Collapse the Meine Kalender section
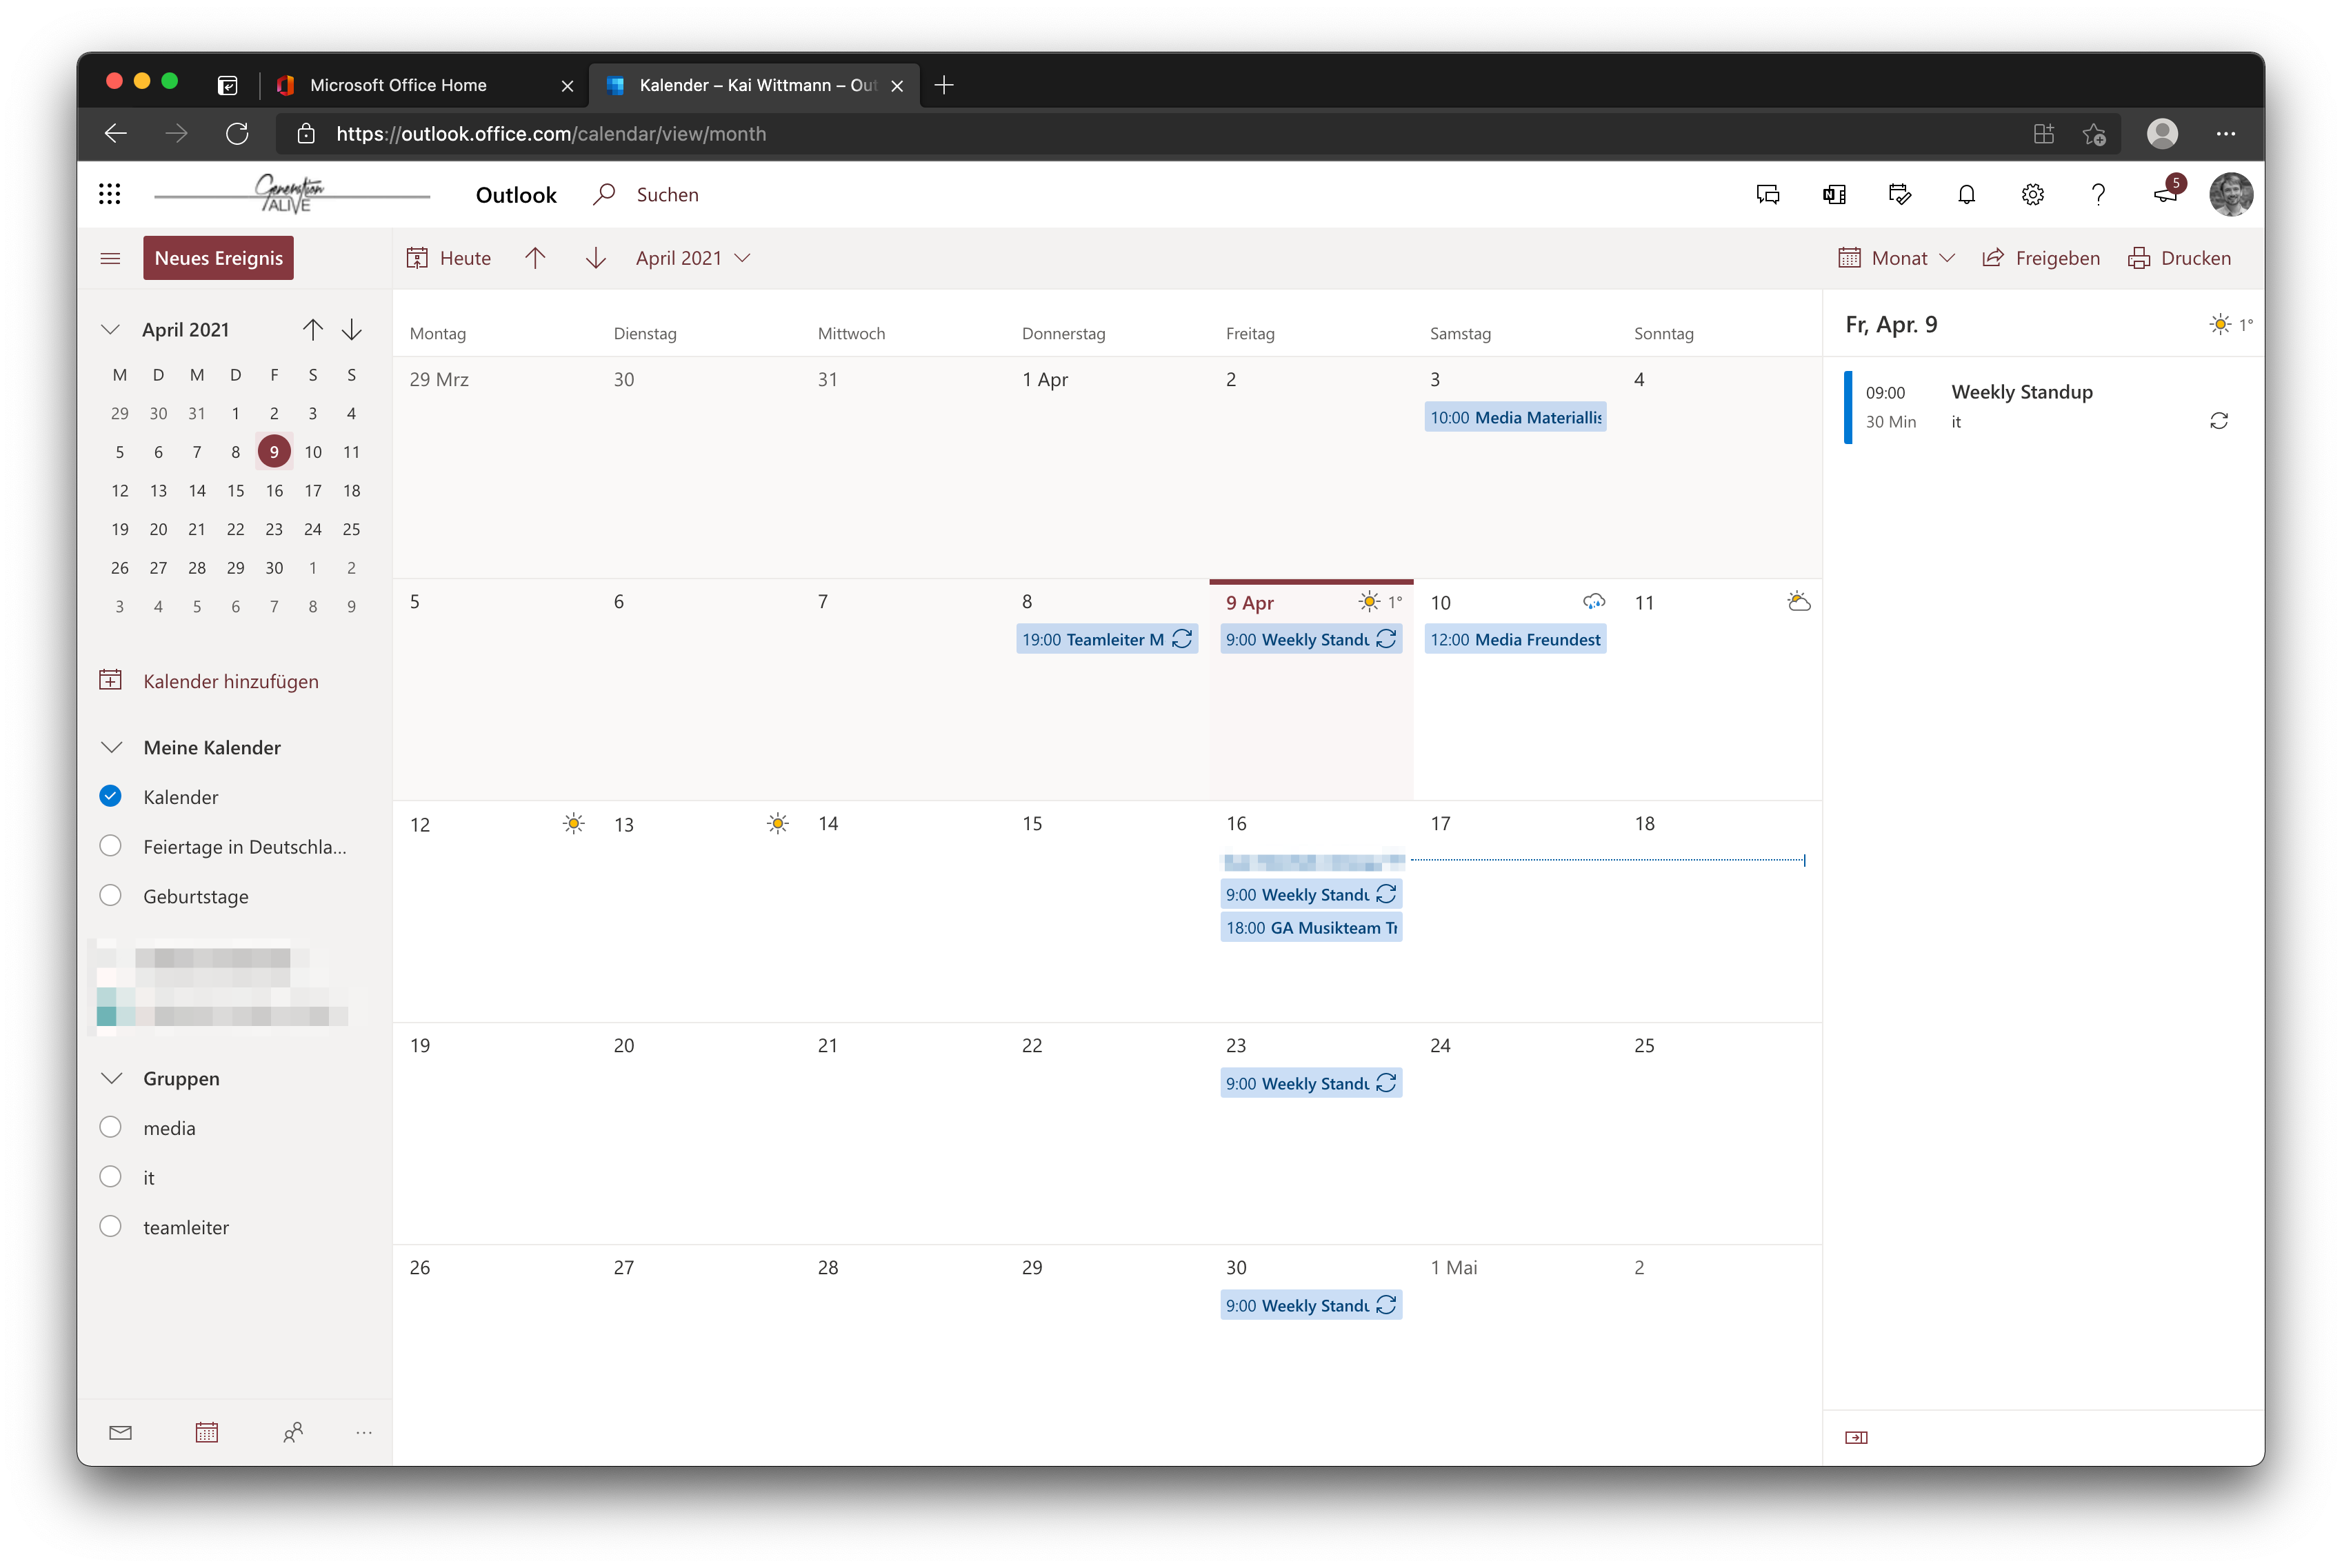 tap(111, 746)
